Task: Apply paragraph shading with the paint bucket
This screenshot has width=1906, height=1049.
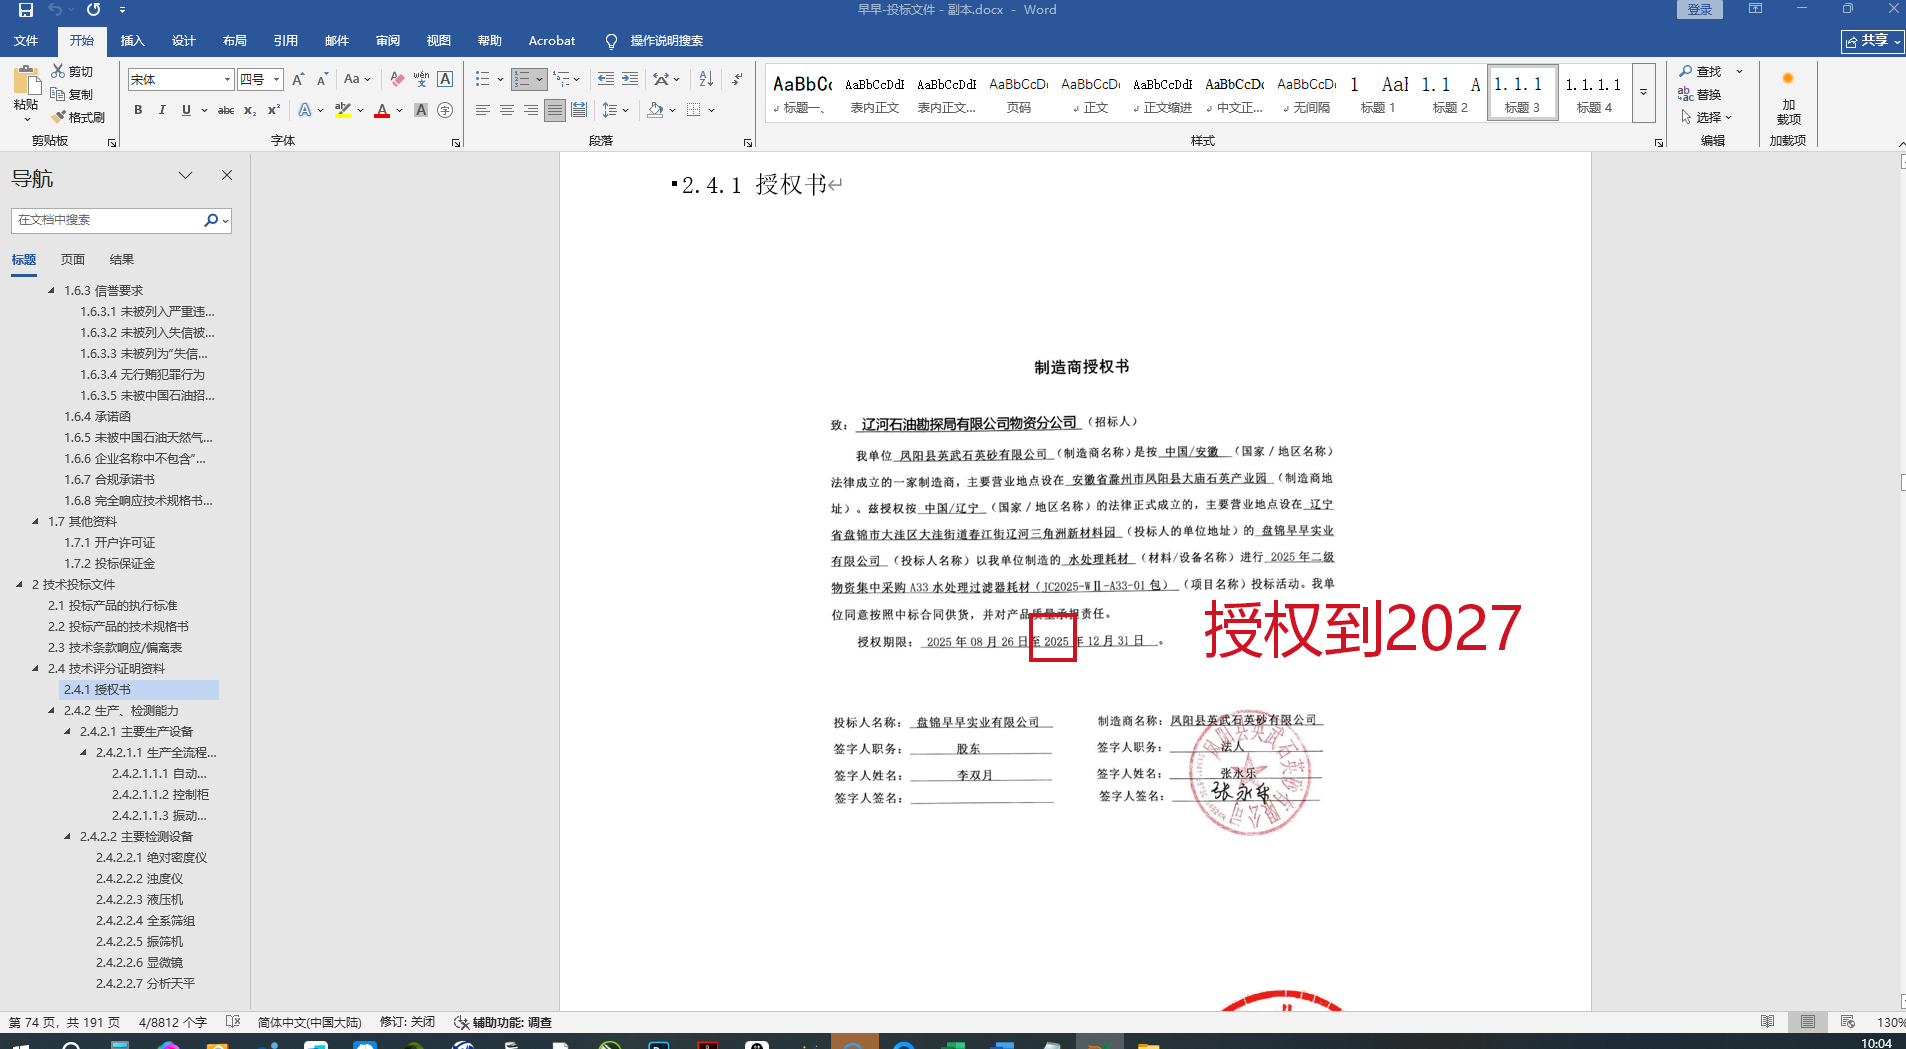Action: coord(655,110)
